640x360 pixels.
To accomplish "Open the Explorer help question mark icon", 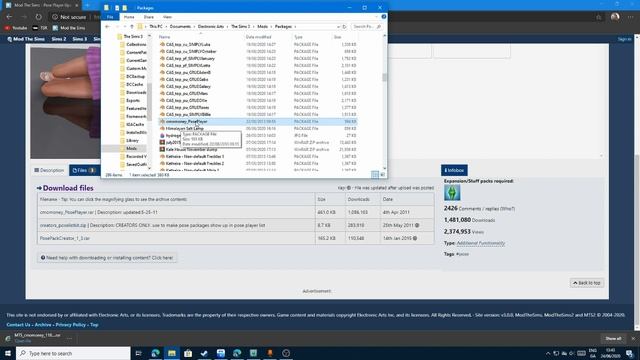I will (384, 17).
